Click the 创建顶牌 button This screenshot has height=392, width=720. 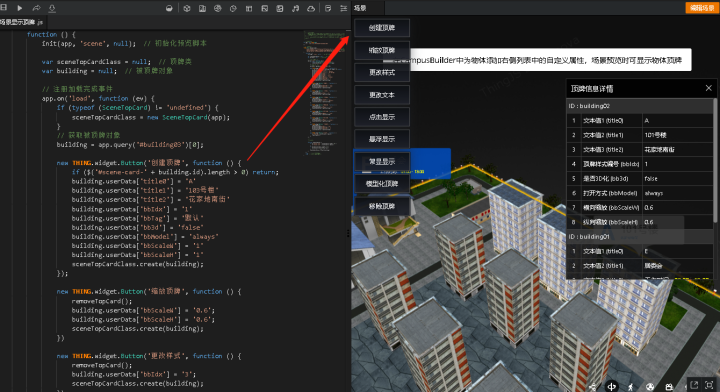tap(382, 28)
